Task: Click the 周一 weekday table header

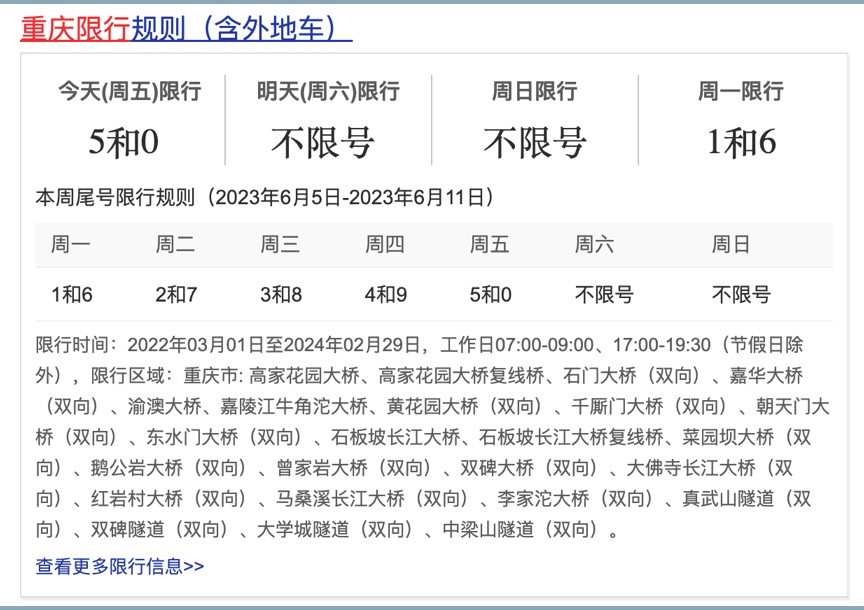Action: click(x=66, y=243)
